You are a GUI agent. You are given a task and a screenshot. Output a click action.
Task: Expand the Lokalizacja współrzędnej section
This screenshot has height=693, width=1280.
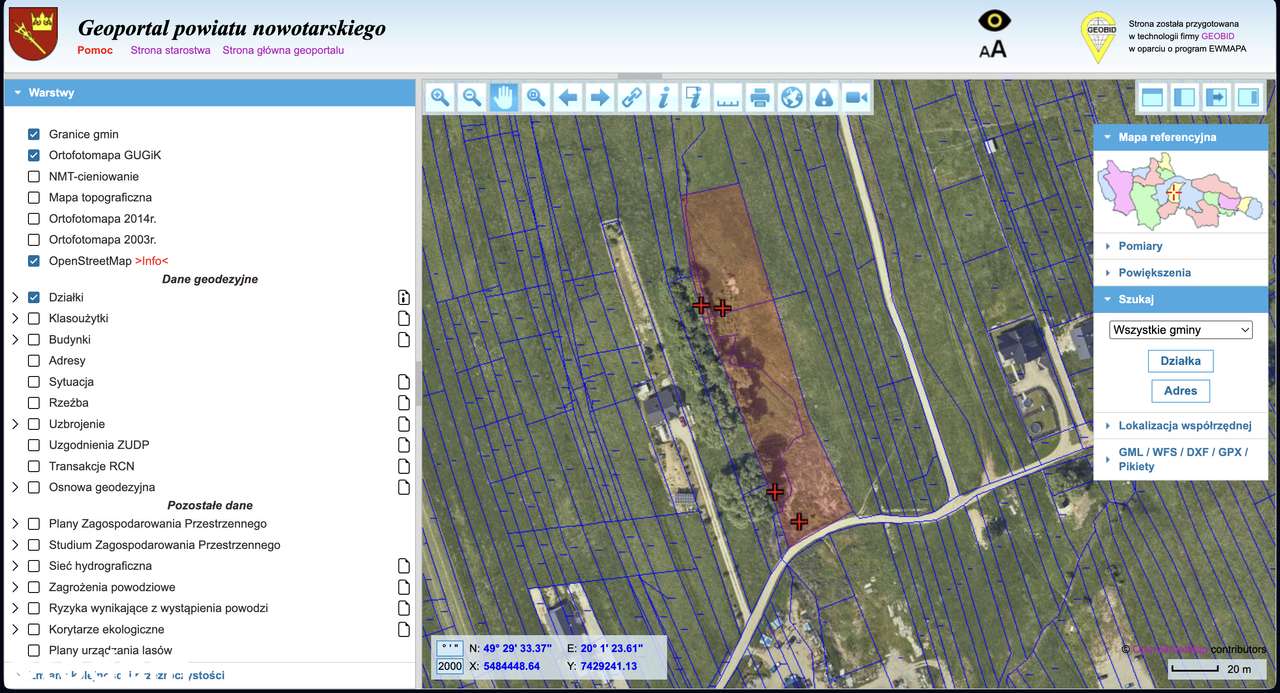tap(1182, 425)
